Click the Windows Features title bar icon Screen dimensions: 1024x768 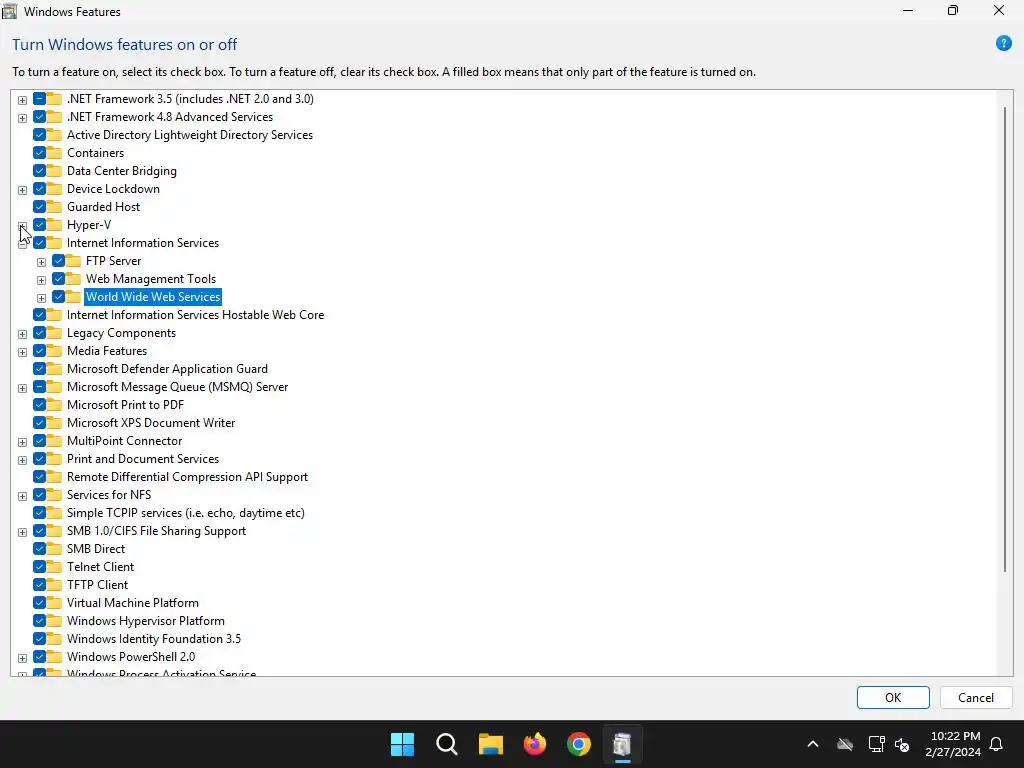pyautogui.click(x=9, y=11)
